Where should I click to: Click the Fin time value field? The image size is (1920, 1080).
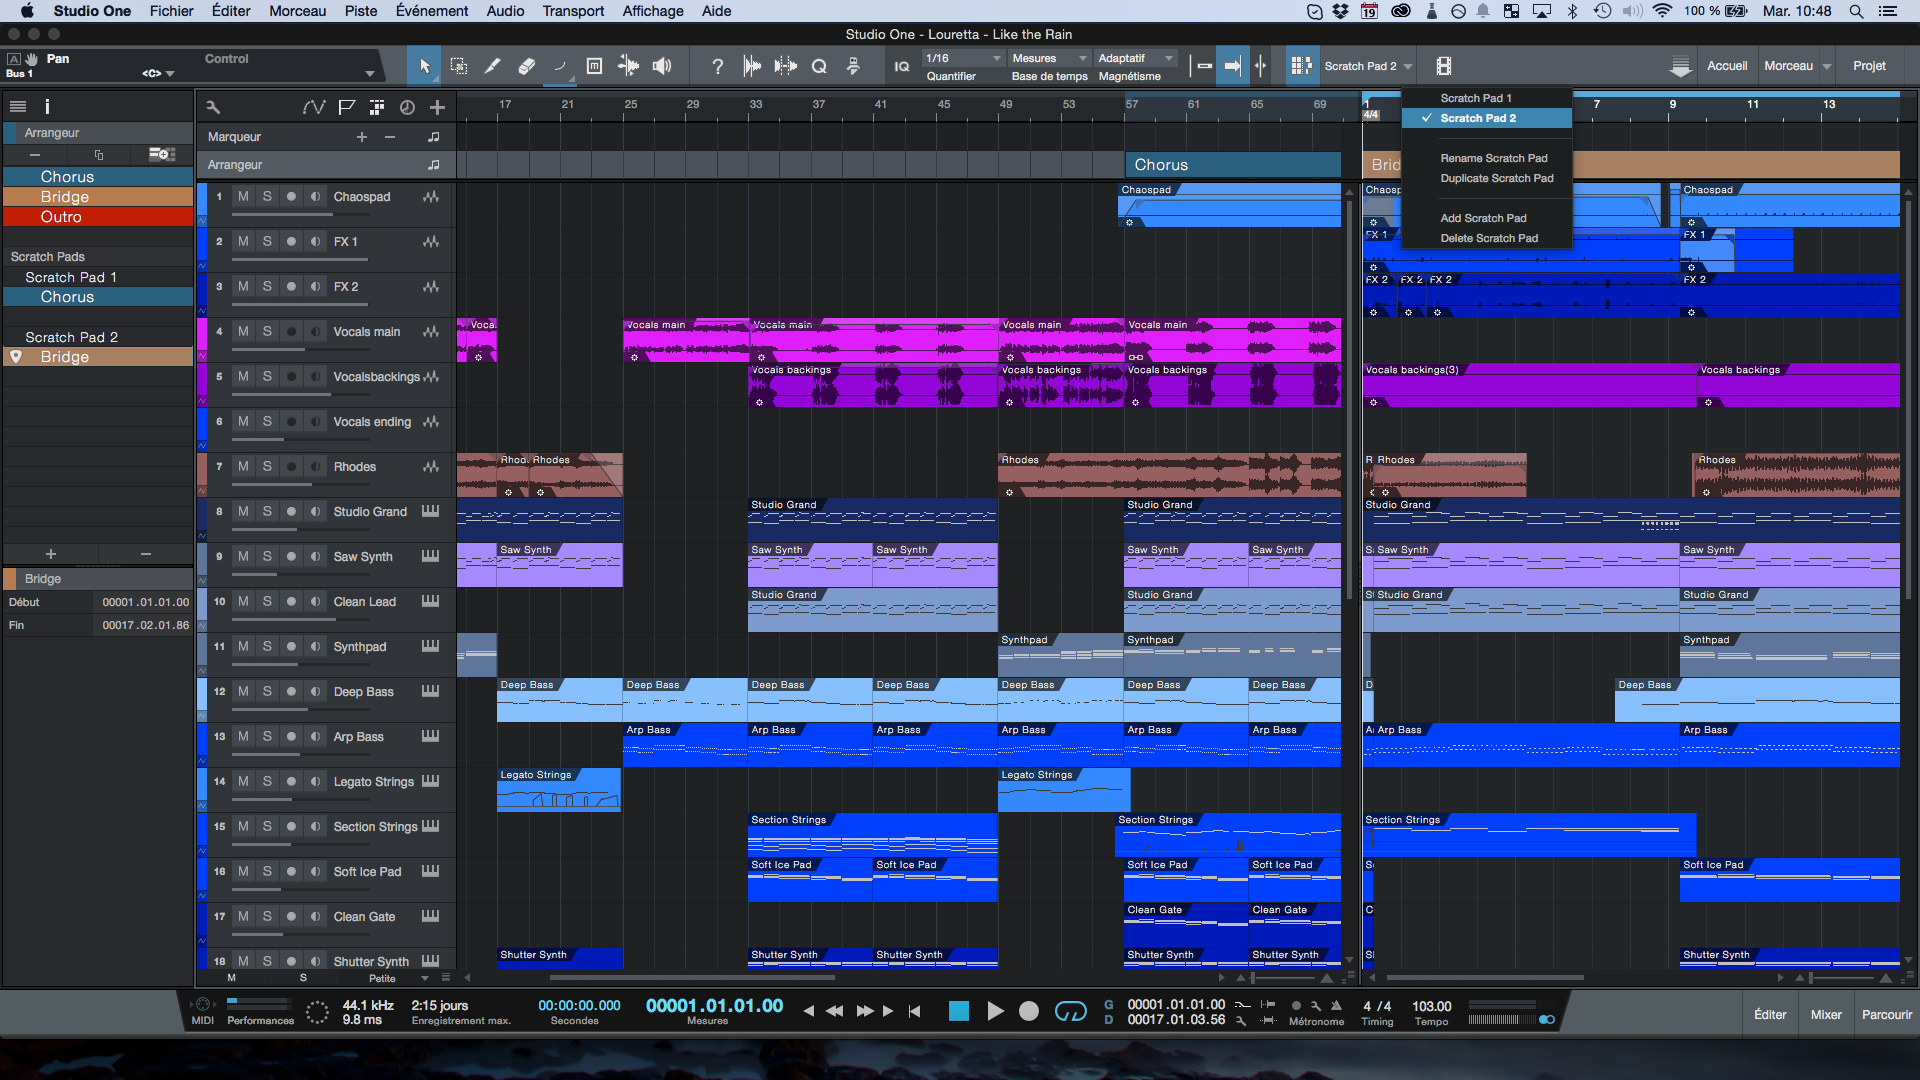(x=146, y=625)
